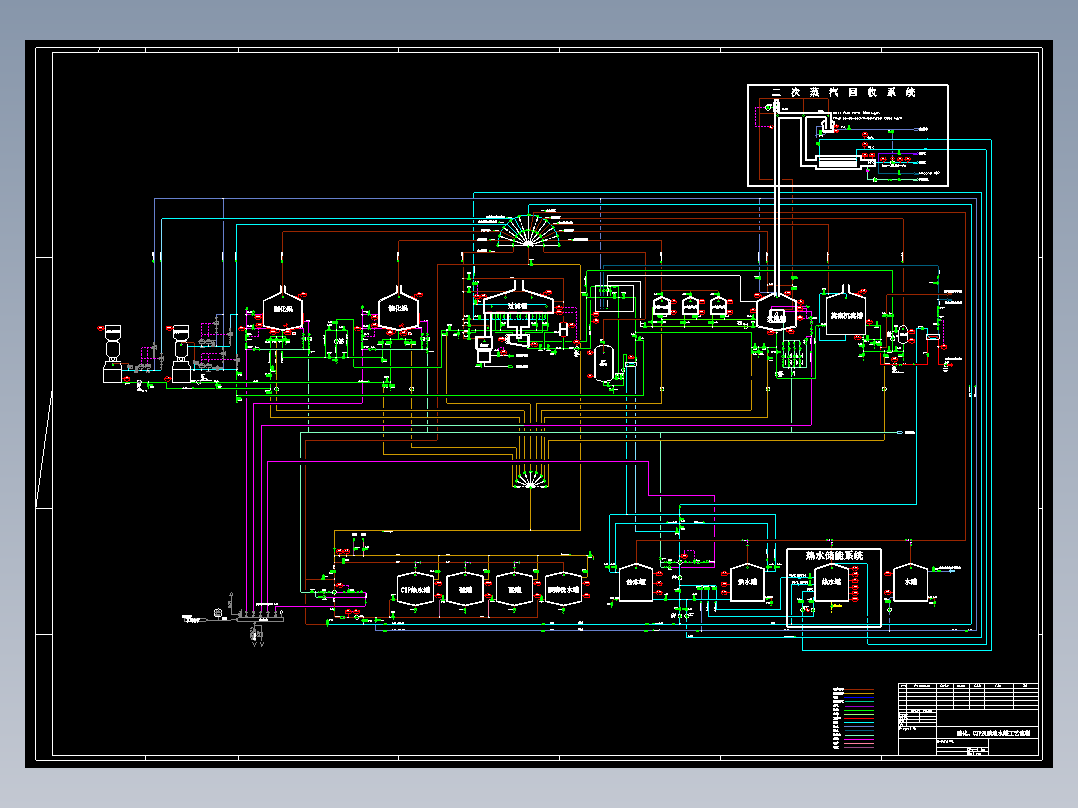Click the 热水储能系统 title text
Viewport: 1078px width, 808px height.
pos(834,555)
